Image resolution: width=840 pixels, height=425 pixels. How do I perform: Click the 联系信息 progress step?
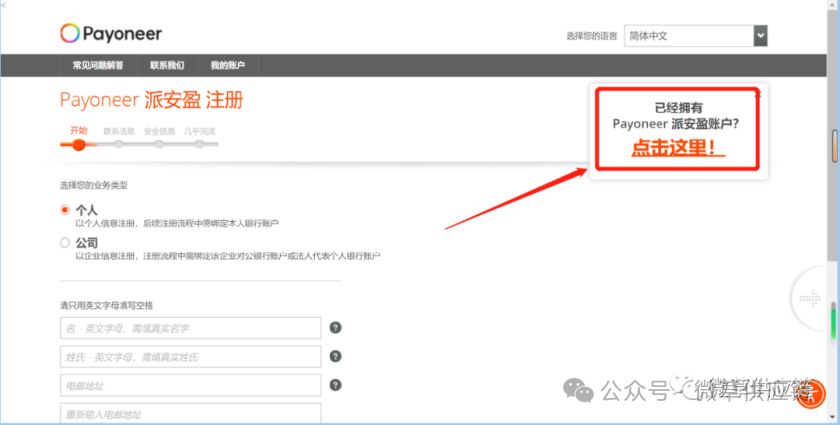pos(119,144)
